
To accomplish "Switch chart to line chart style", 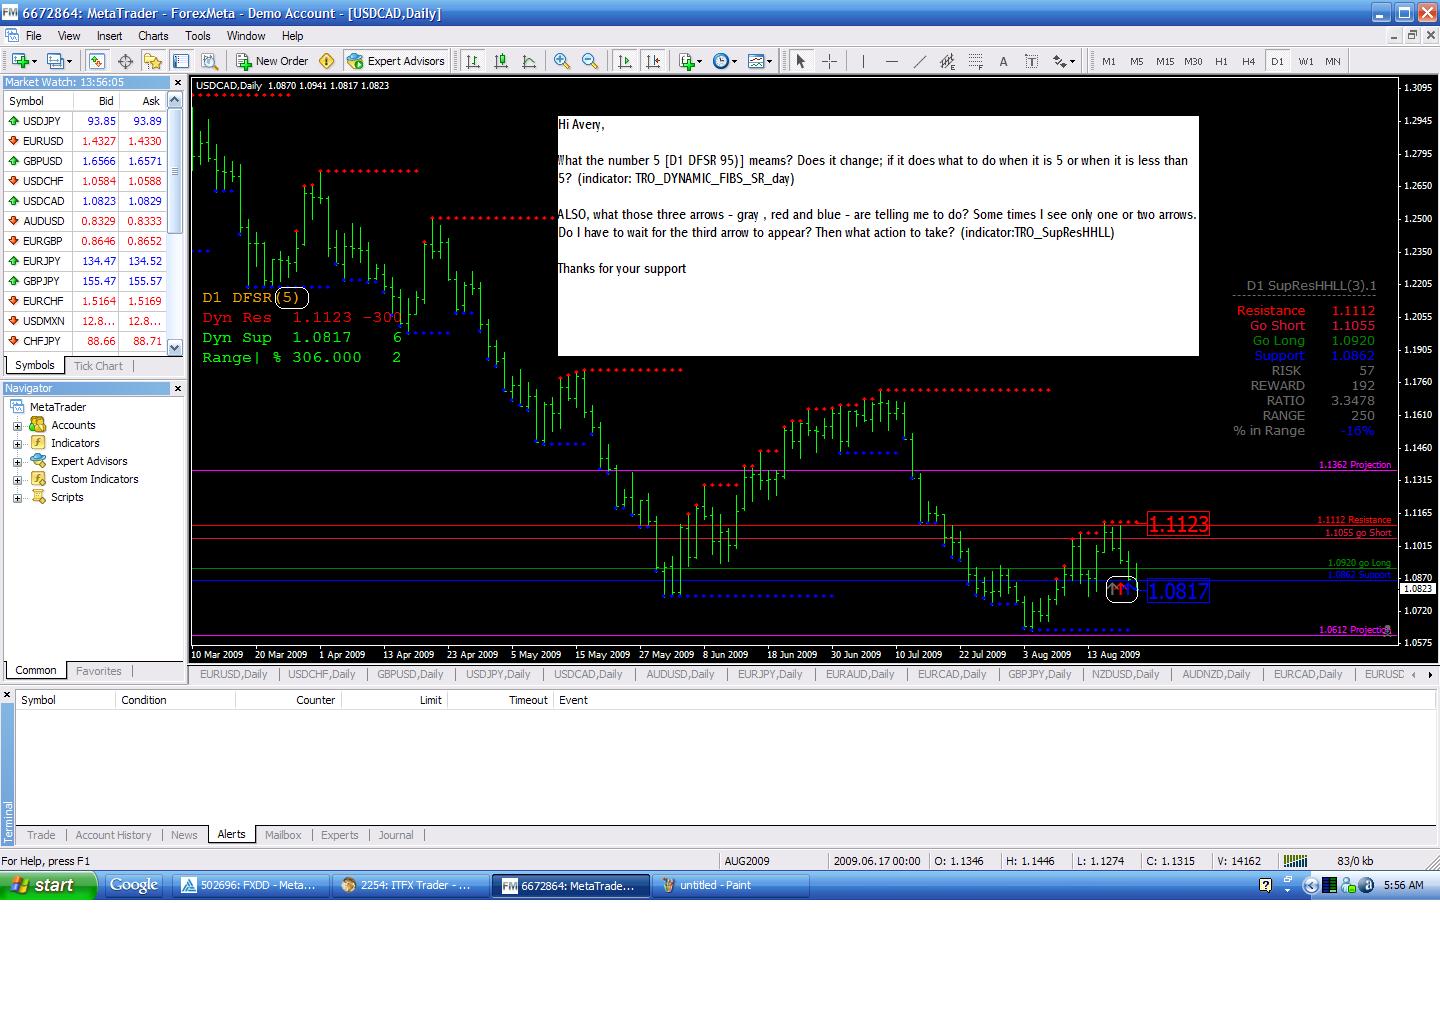I will 529,61.
